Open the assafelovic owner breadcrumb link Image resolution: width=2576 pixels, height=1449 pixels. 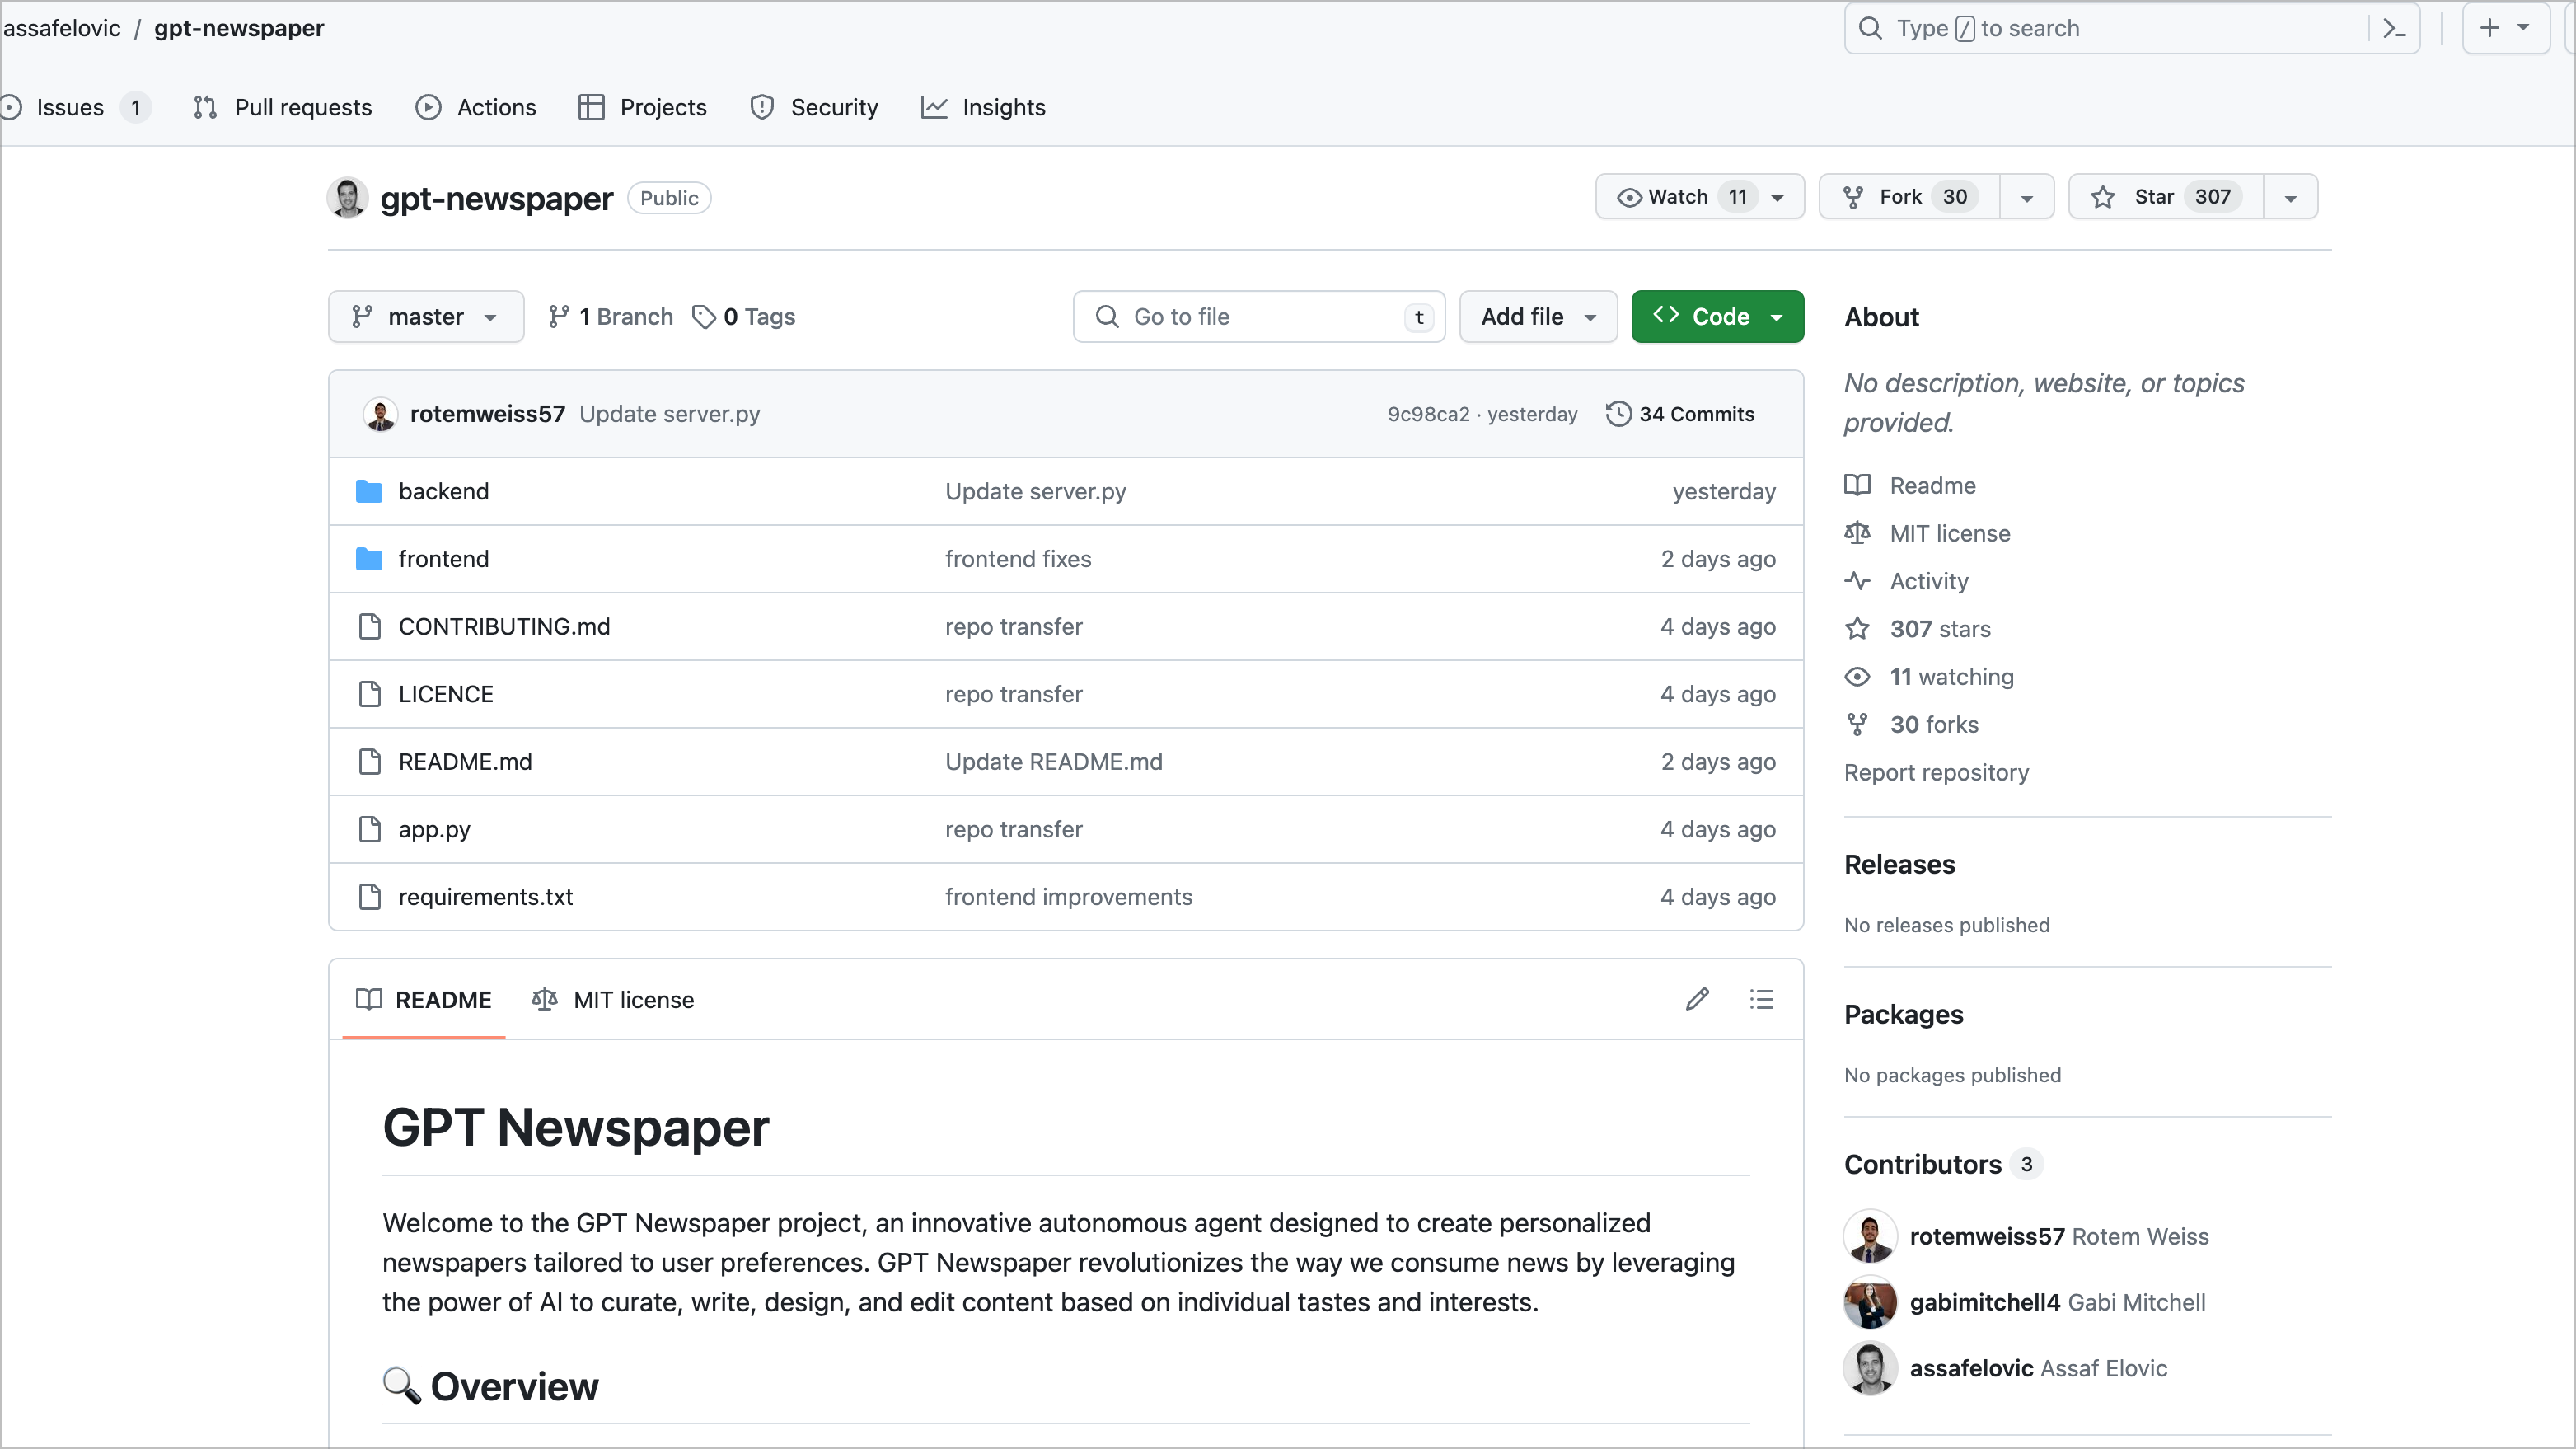(62, 28)
